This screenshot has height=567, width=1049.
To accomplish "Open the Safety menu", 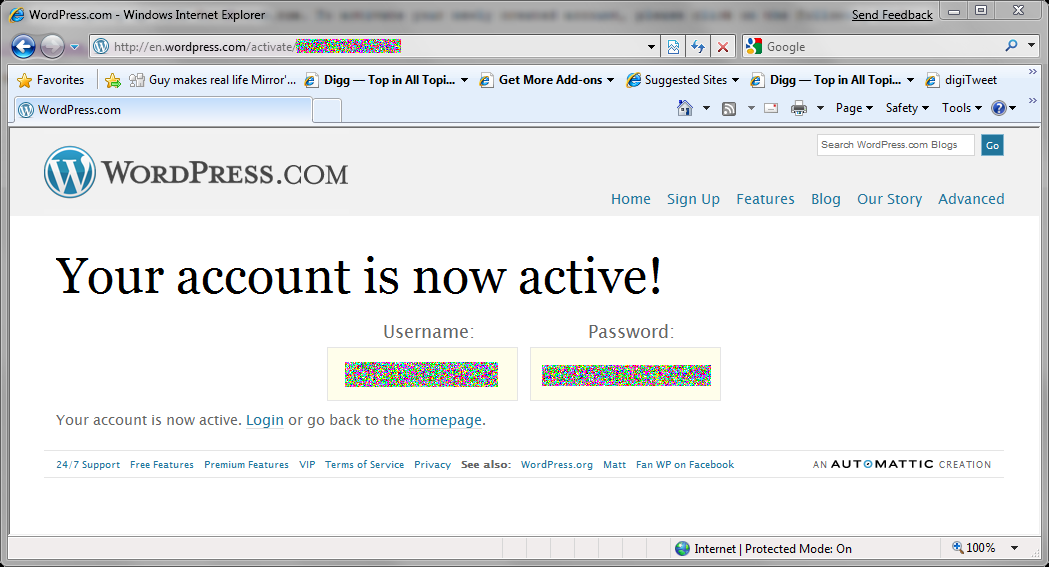I will tap(907, 108).
